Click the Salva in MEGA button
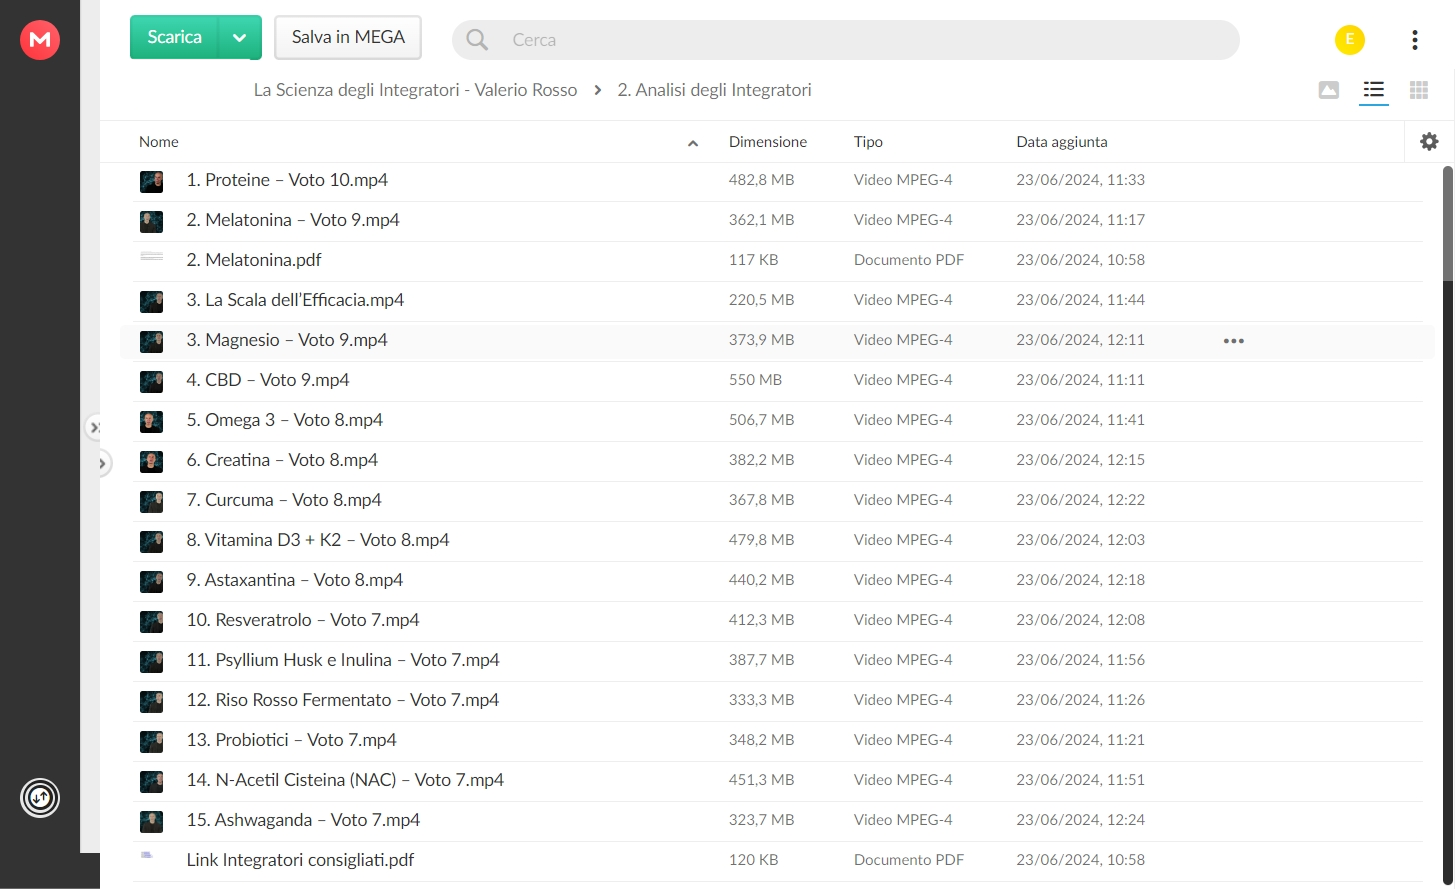Viewport: 1455px width, 889px height. pyautogui.click(x=348, y=38)
